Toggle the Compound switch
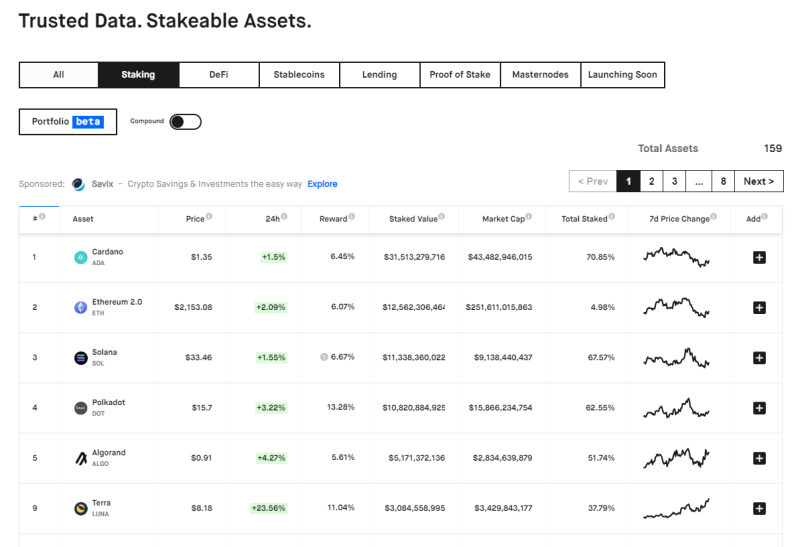 click(185, 122)
